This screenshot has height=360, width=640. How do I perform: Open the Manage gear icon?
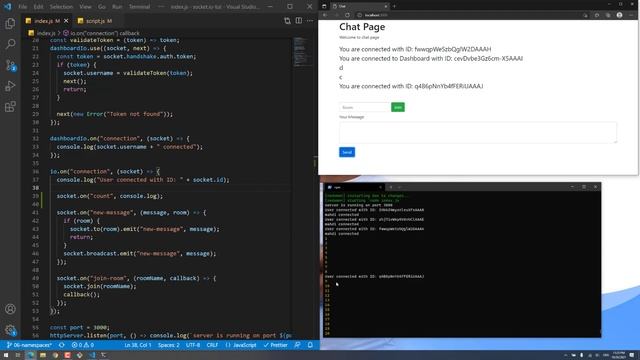(x=10, y=330)
